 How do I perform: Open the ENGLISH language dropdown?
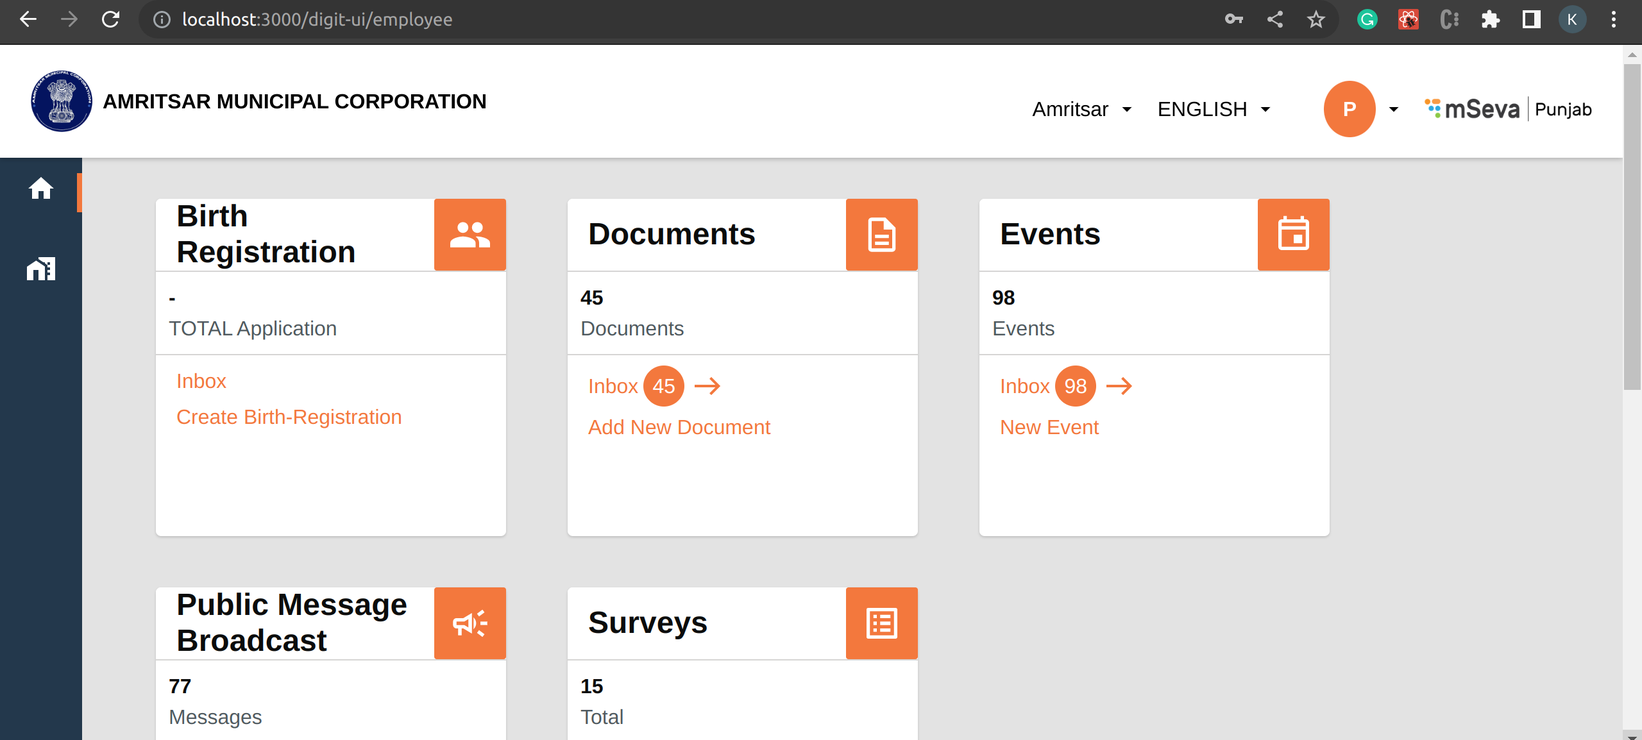[1213, 109]
